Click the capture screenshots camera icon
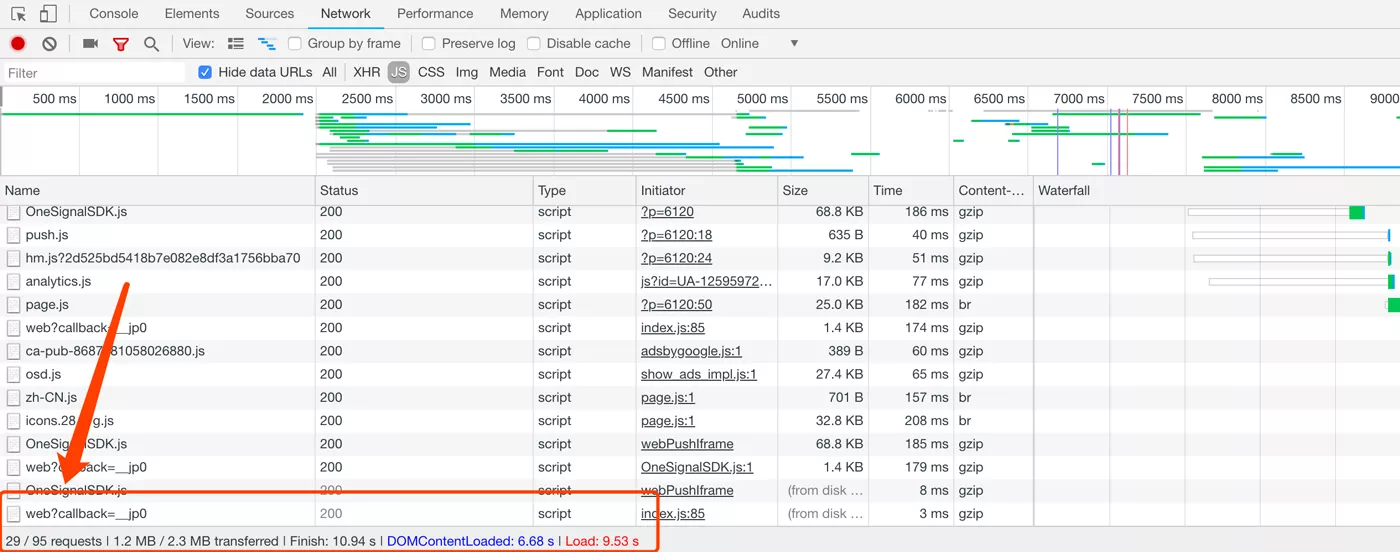This screenshot has height=552, width=1400. coord(90,44)
